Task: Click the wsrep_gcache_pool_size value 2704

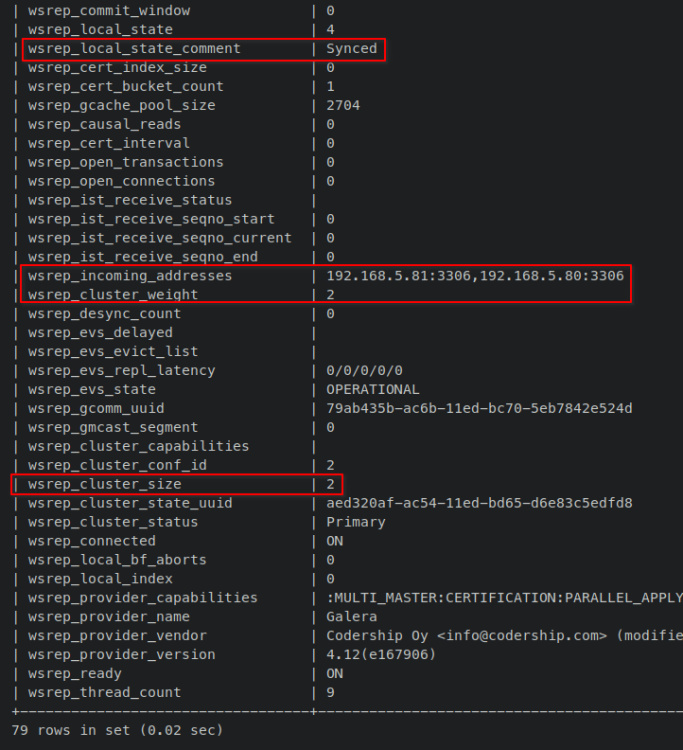Action: [x=343, y=105]
